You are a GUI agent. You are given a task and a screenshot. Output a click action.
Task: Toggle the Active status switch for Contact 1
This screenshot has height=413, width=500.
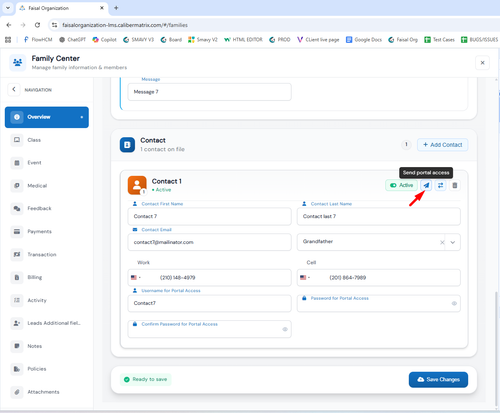401,185
